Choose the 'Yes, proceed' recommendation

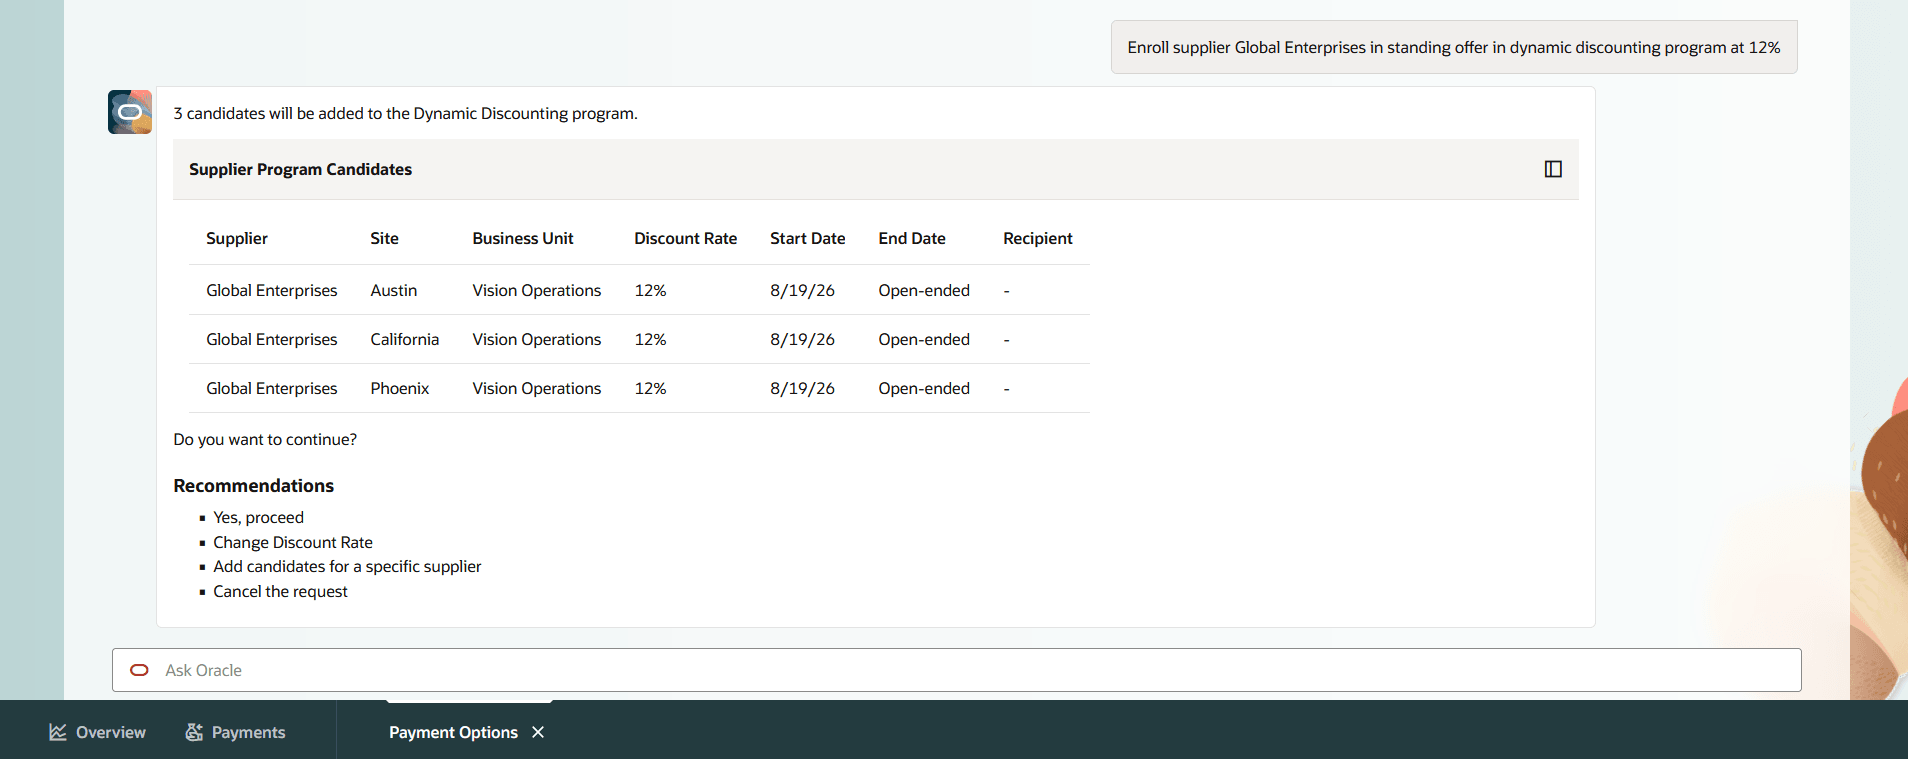point(258,517)
